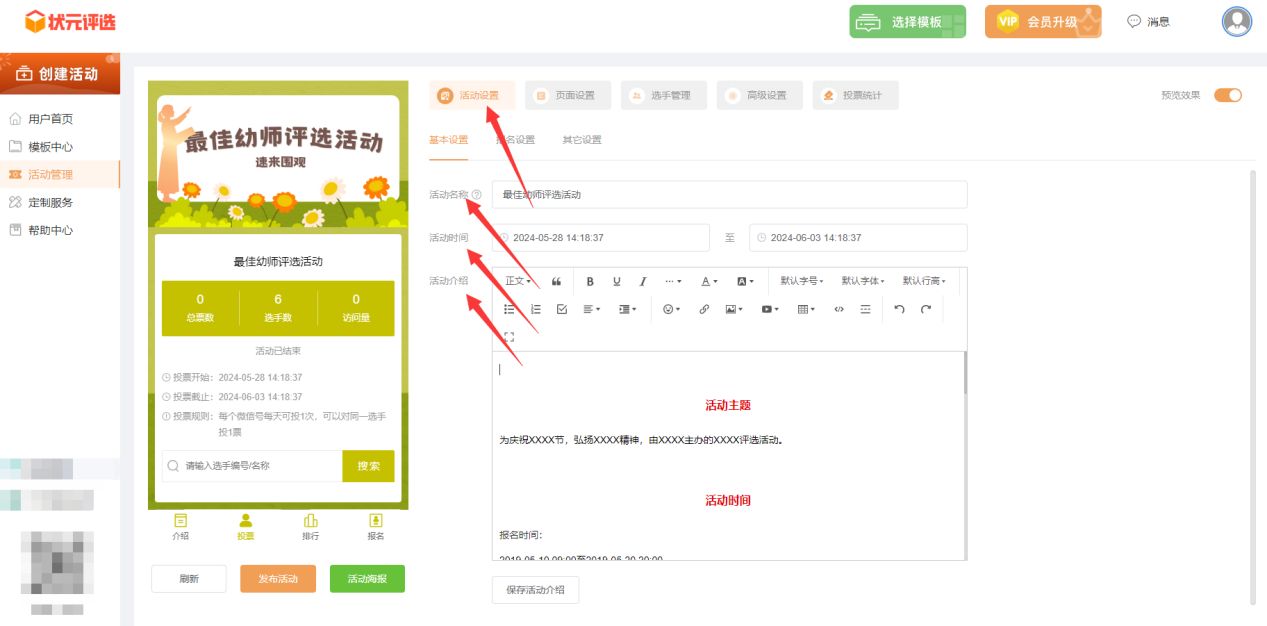Apply underline formatting in the editor

tap(616, 282)
